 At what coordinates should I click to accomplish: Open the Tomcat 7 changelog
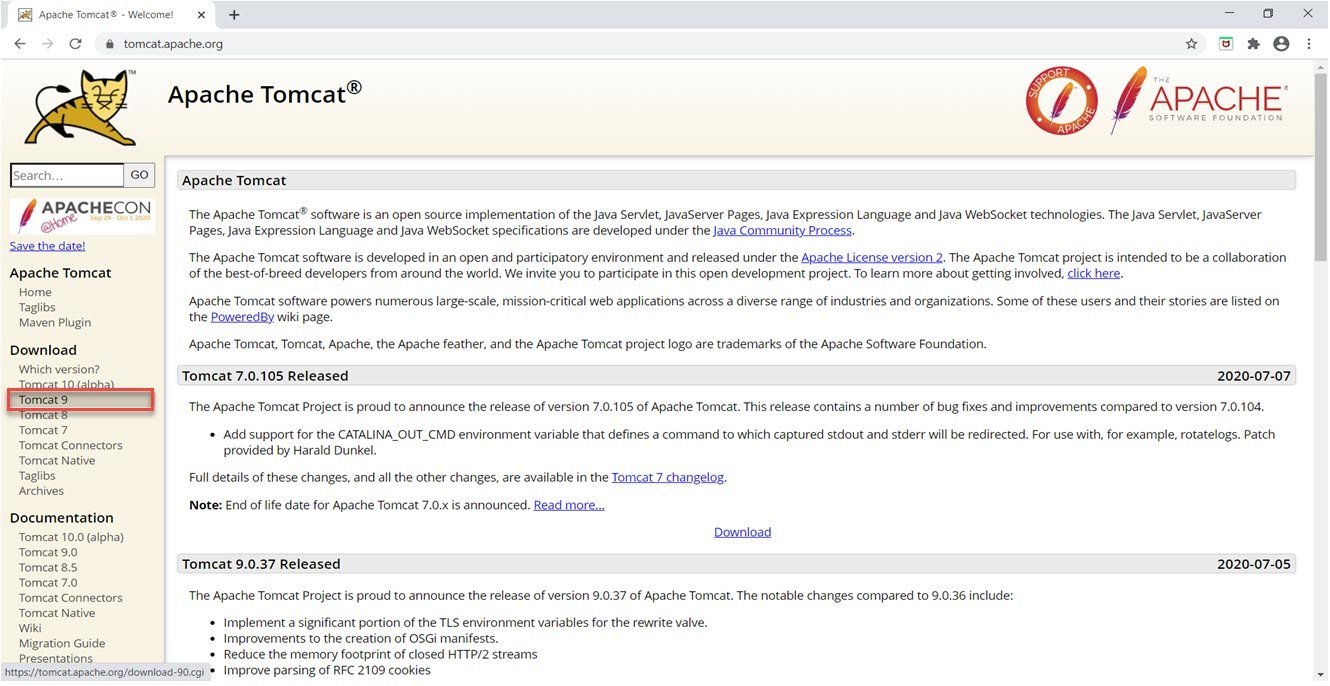pyautogui.click(x=667, y=477)
